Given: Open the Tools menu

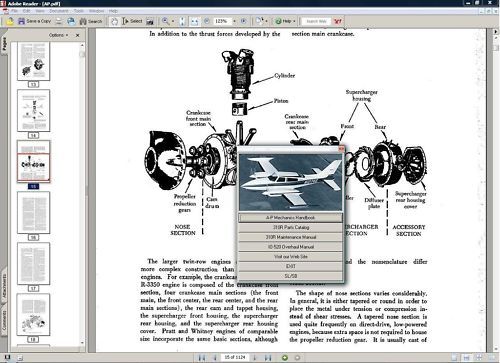Looking at the screenshot, I should 79,11.
